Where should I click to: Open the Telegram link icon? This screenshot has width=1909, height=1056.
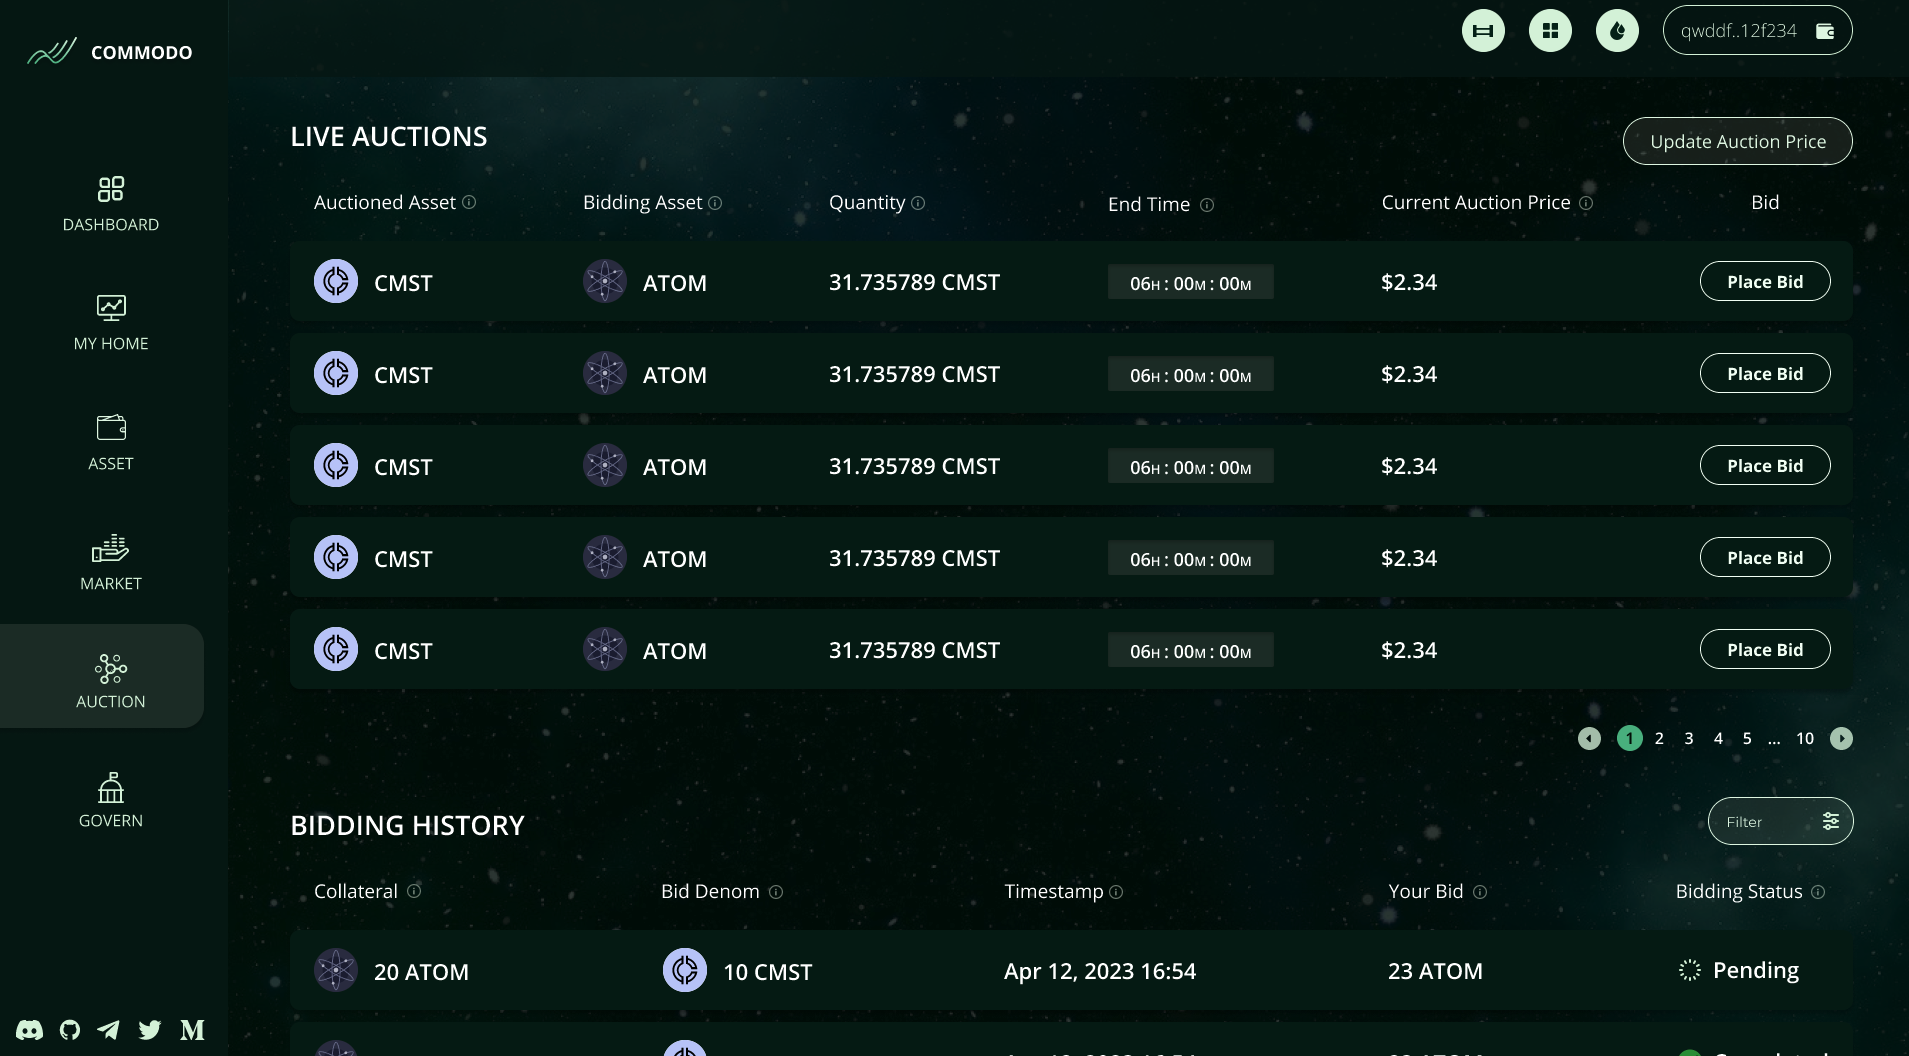coord(109,1030)
